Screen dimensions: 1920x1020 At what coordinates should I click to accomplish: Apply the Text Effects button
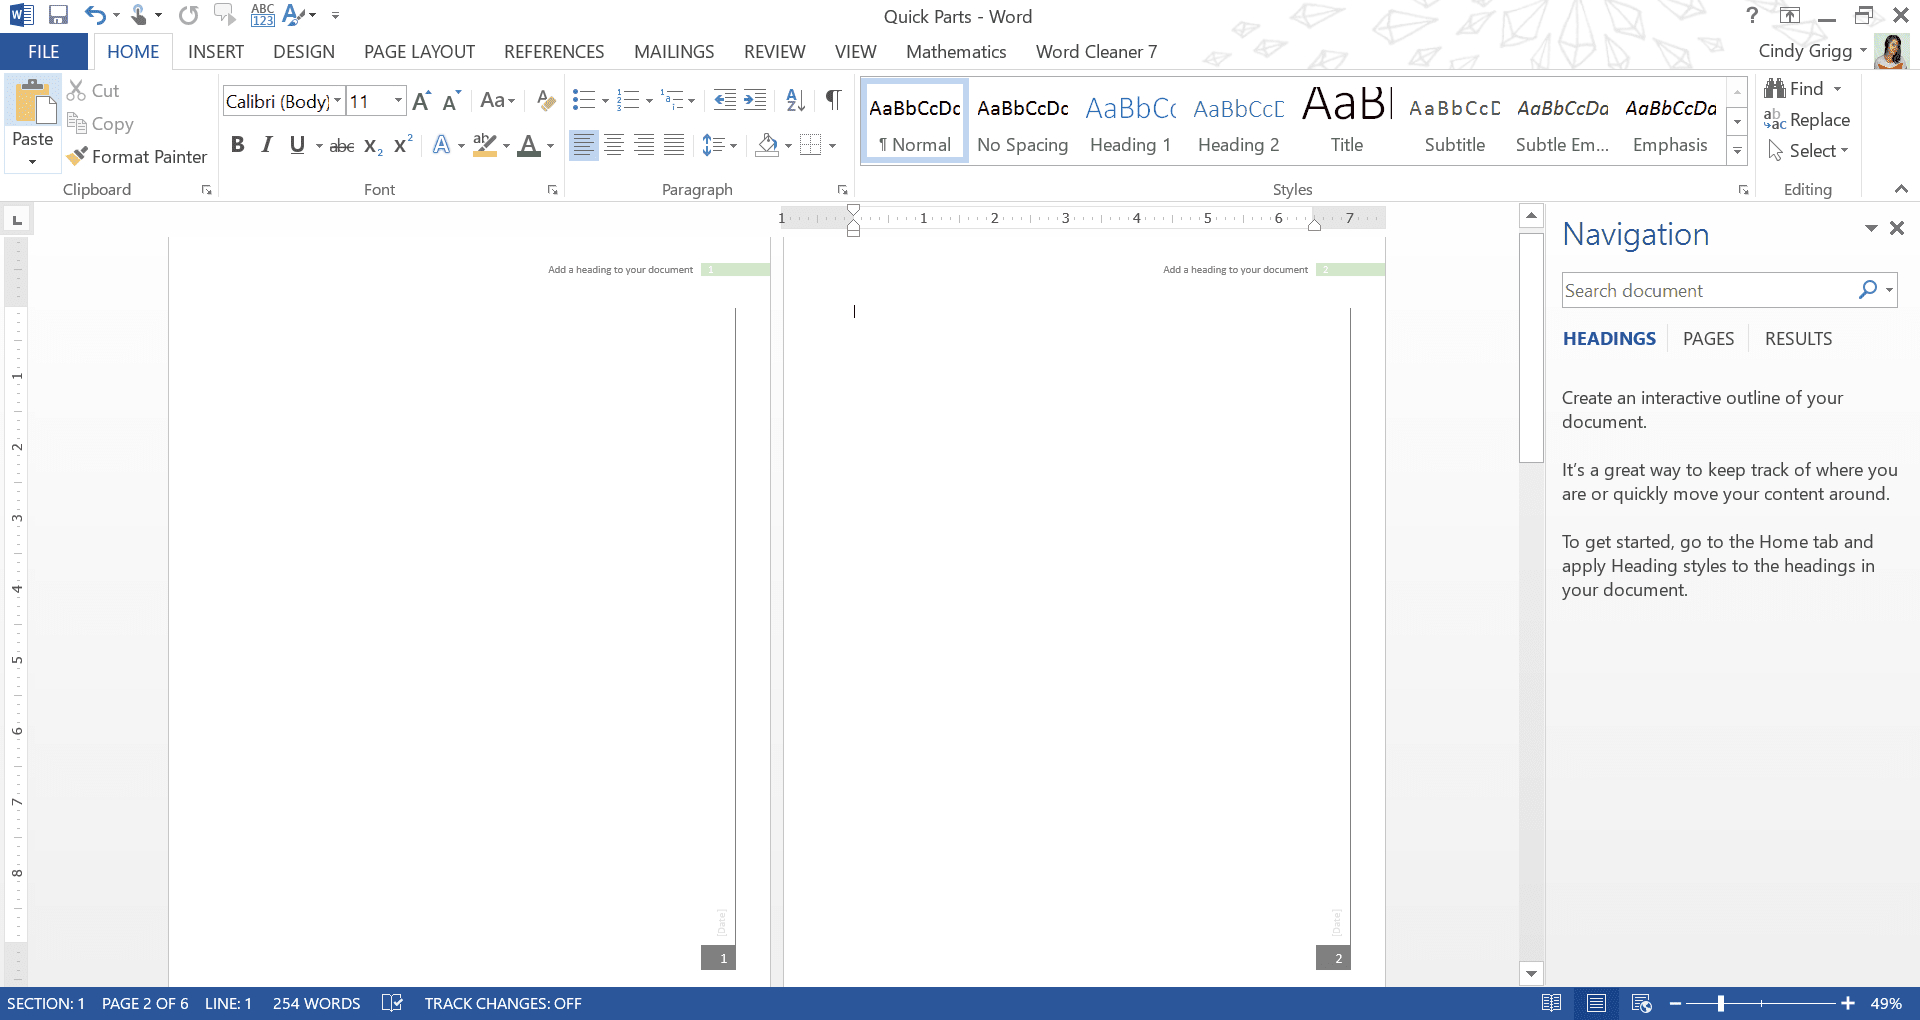tap(441, 145)
